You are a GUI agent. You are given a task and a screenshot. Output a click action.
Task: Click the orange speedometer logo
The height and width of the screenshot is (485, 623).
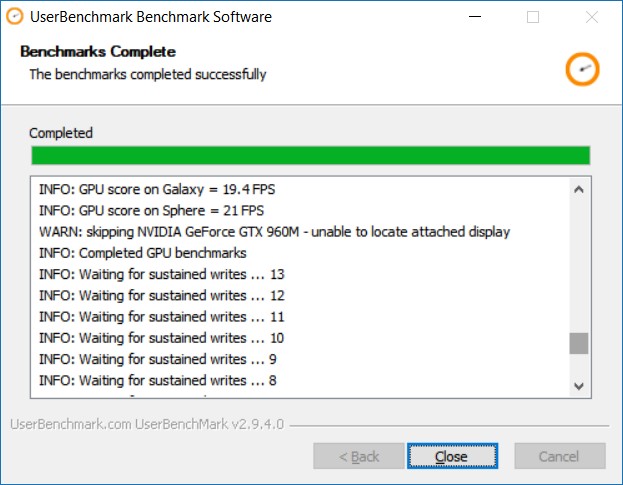[581, 68]
